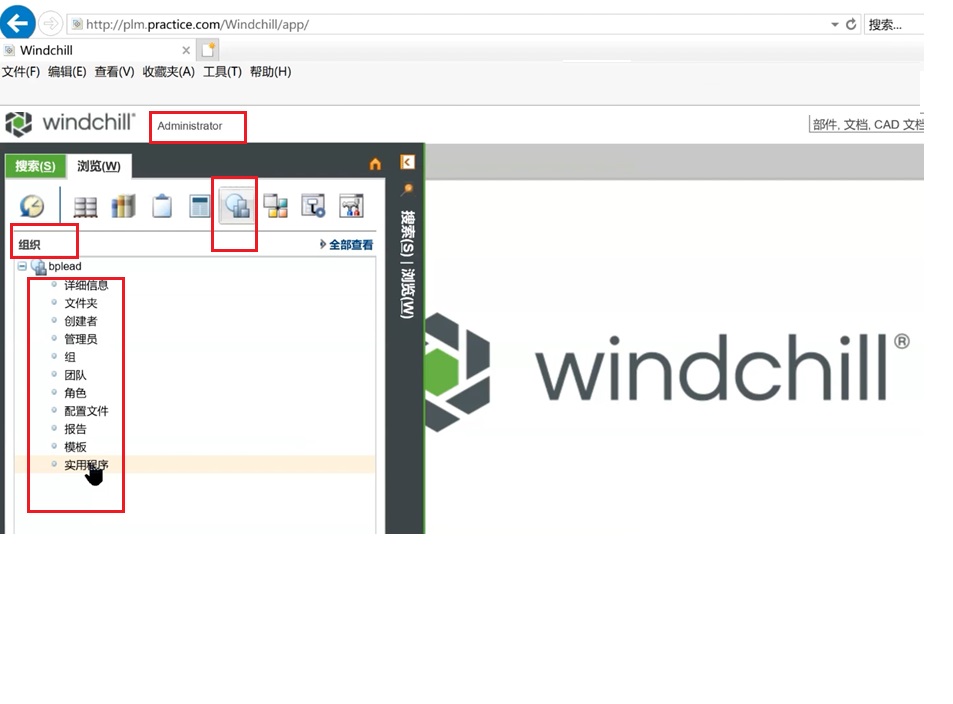The width and height of the screenshot is (953, 704).
Task: Open the Products grid icon
Action: tap(85, 207)
